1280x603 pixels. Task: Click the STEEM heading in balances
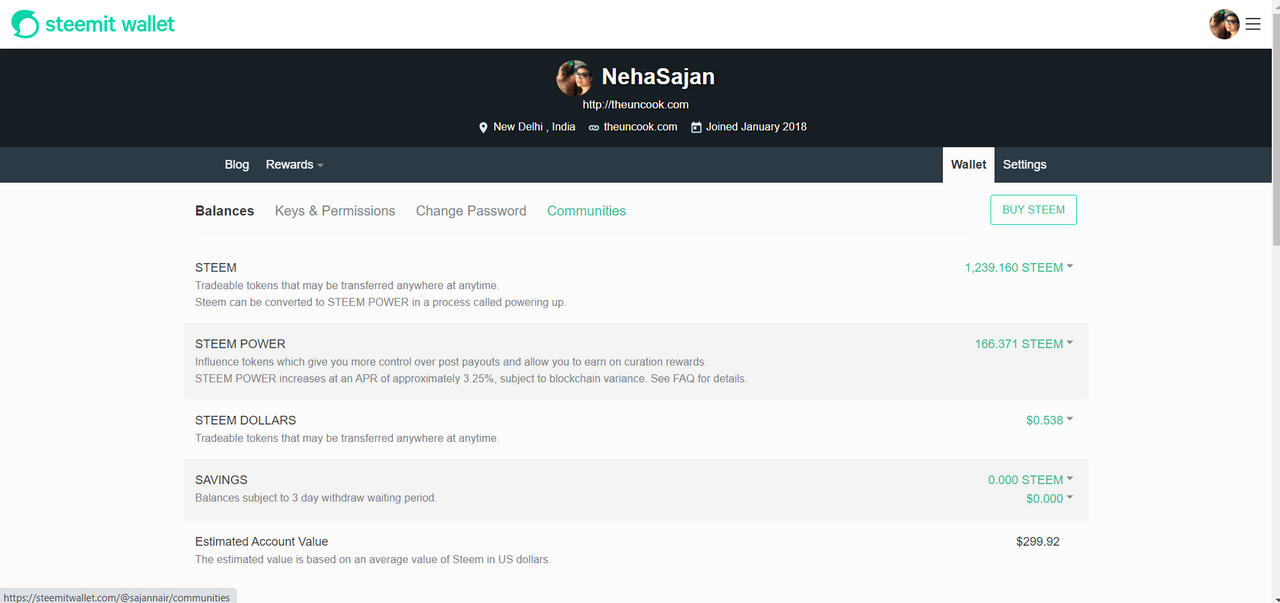(216, 268)
